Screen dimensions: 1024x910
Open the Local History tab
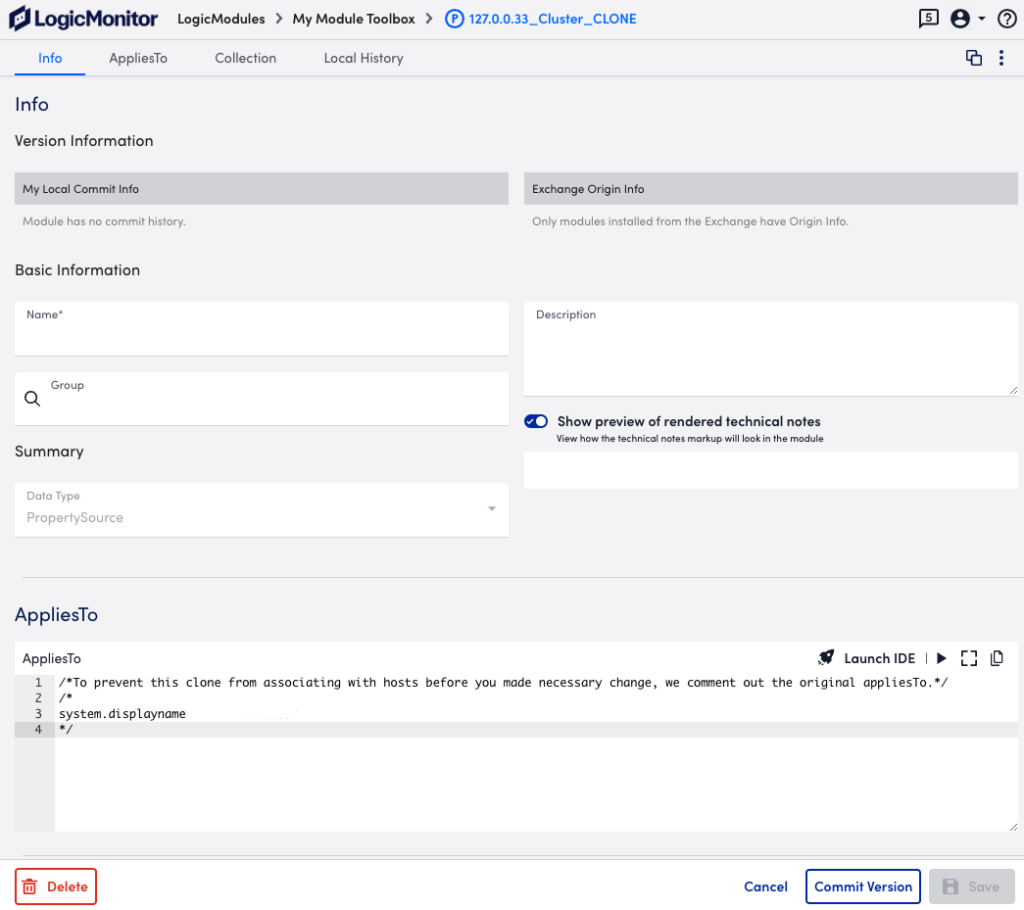pos(363,58)
